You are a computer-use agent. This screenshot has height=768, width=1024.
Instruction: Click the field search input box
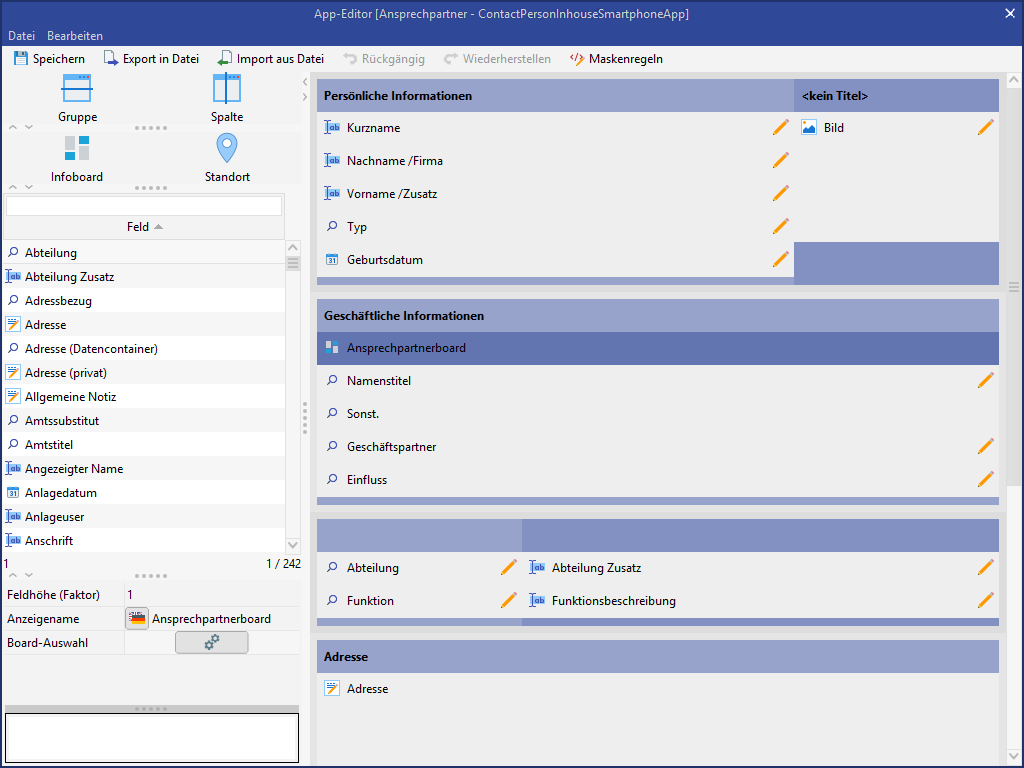(143, 206)
